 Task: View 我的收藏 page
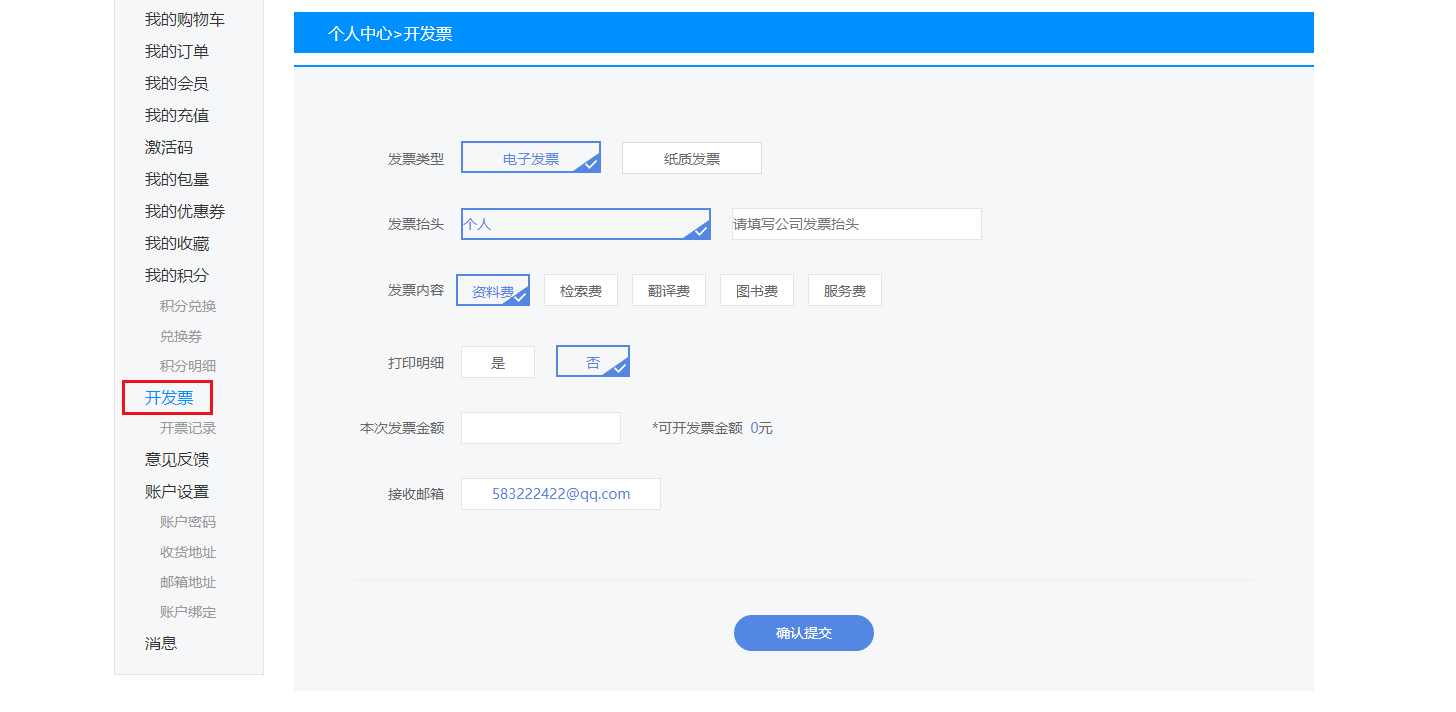tap(177, 244)
